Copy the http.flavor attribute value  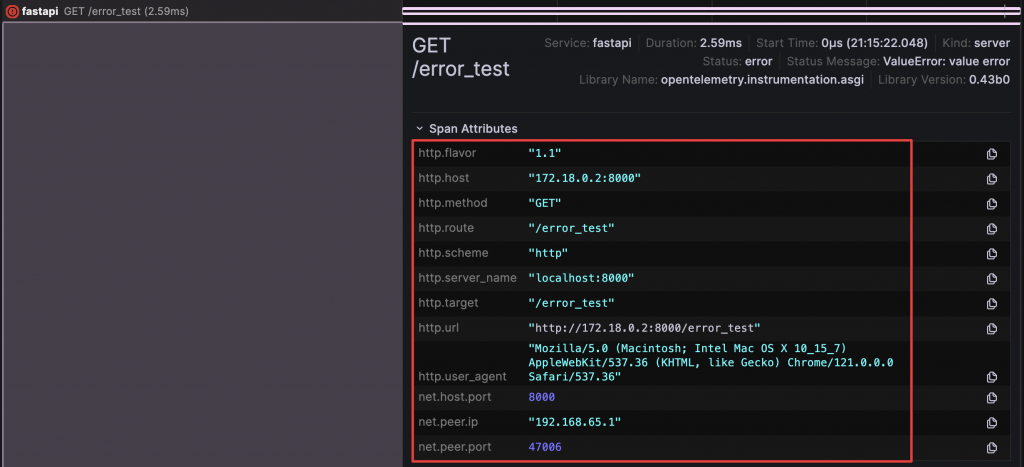pyautogui.click(x=992, y=154)
